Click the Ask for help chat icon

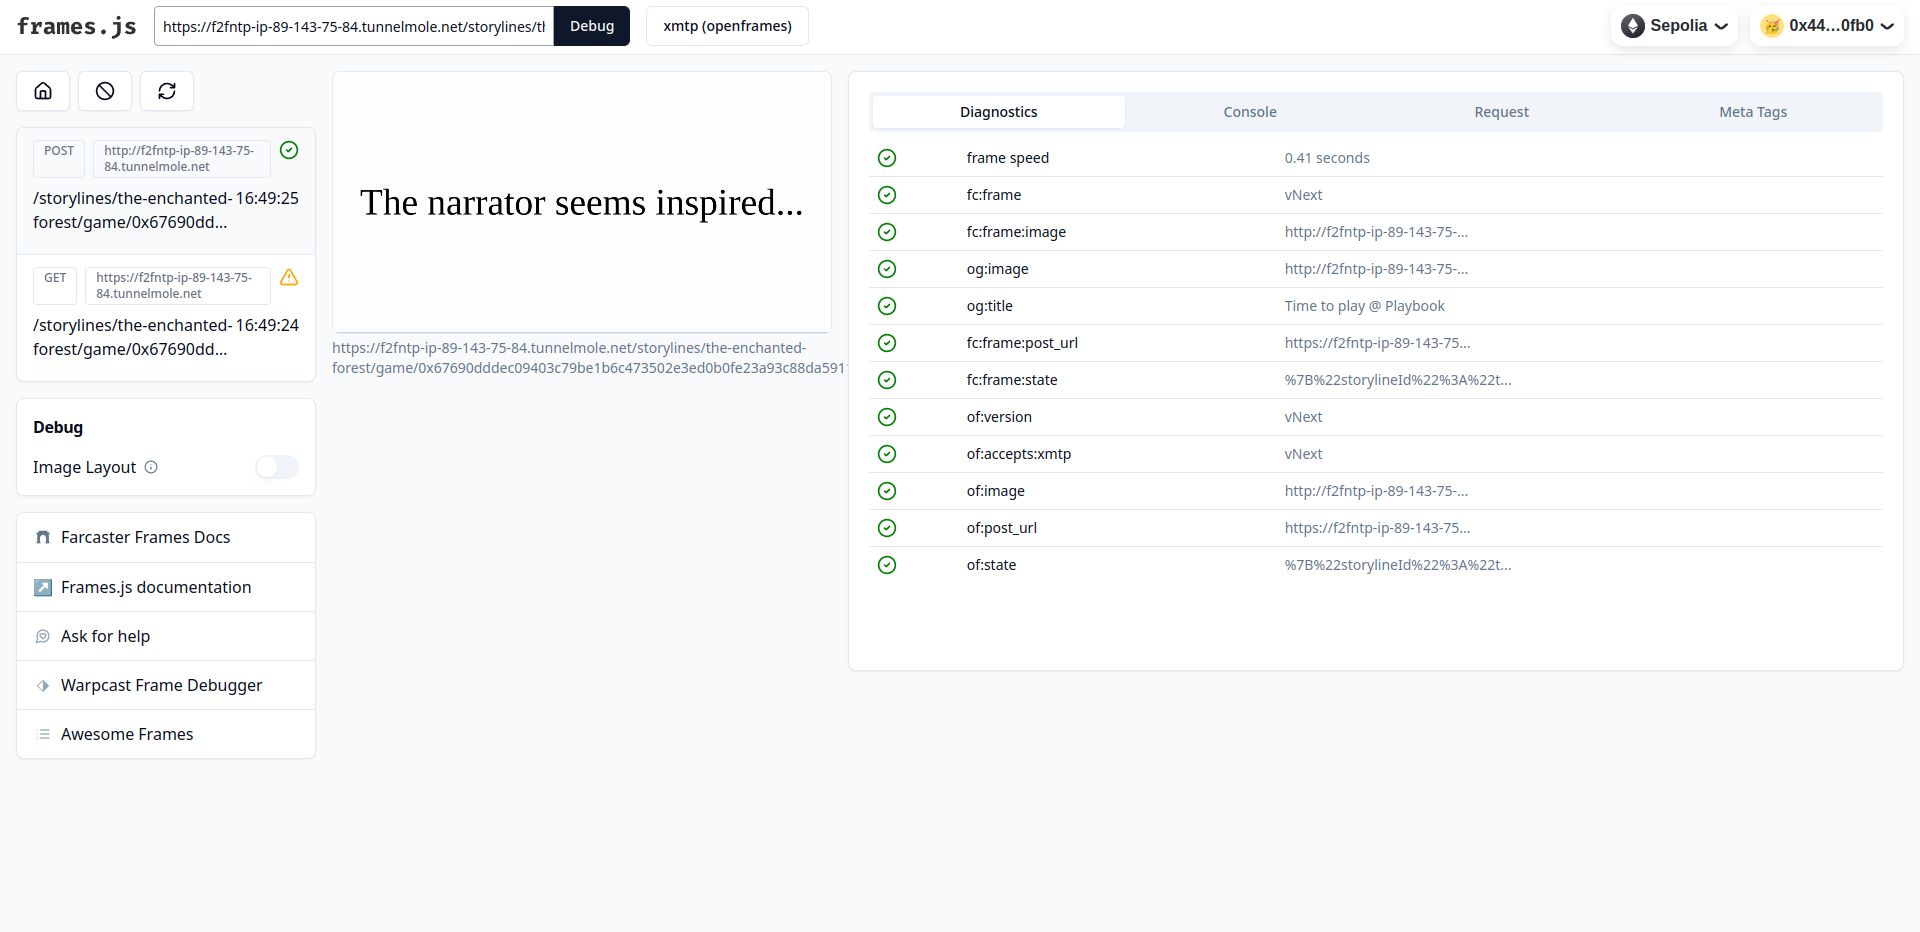point(43,636)
